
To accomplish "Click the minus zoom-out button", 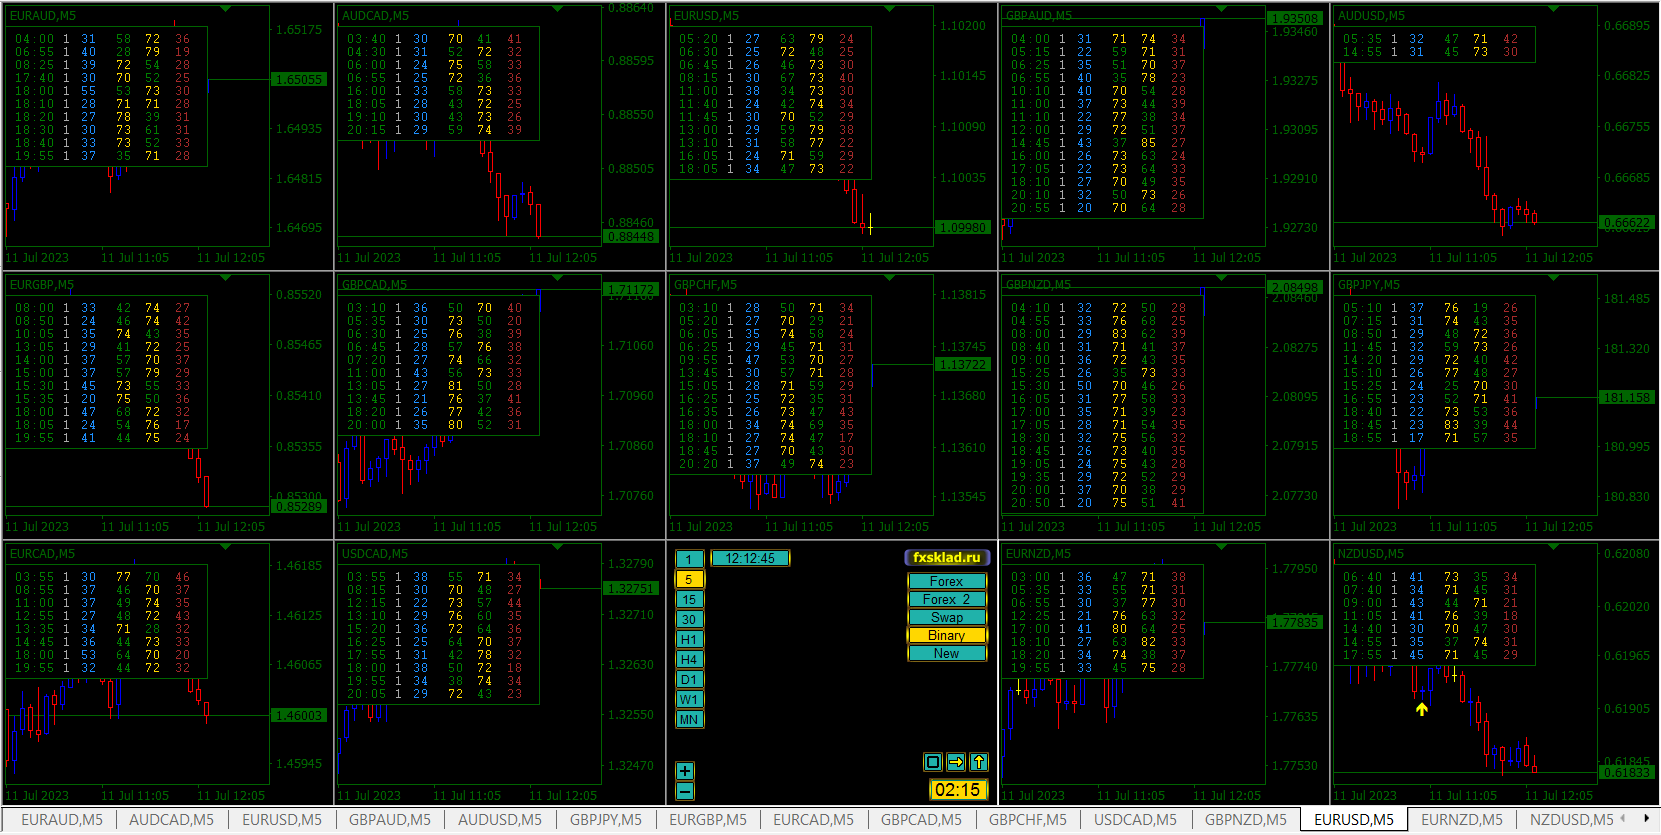I will tap(684, 791).
